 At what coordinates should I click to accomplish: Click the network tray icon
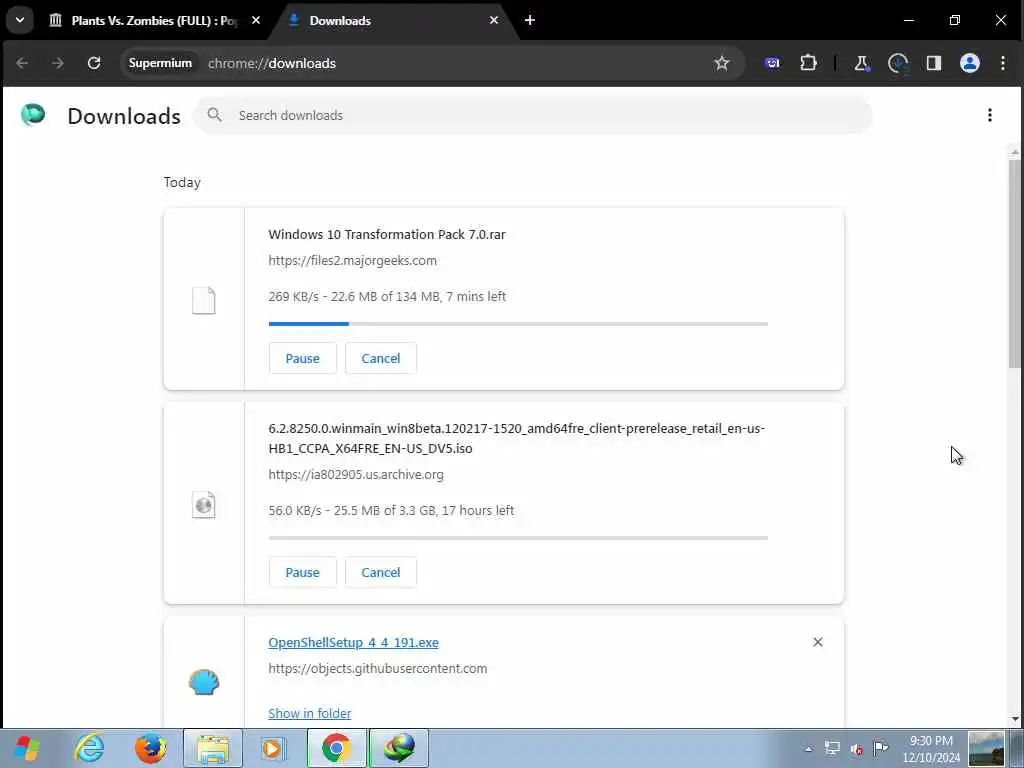[x=832, y=748]
